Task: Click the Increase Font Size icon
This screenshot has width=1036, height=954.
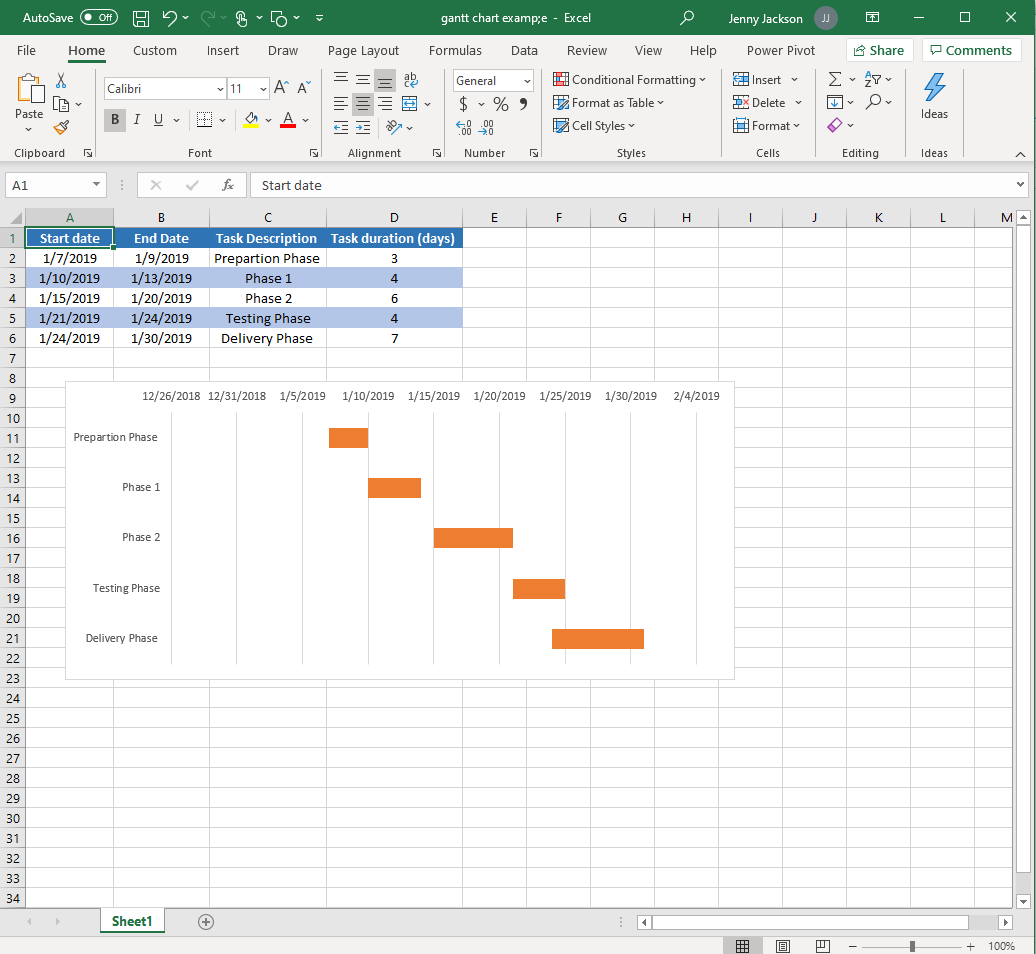Action: [282, 89]
